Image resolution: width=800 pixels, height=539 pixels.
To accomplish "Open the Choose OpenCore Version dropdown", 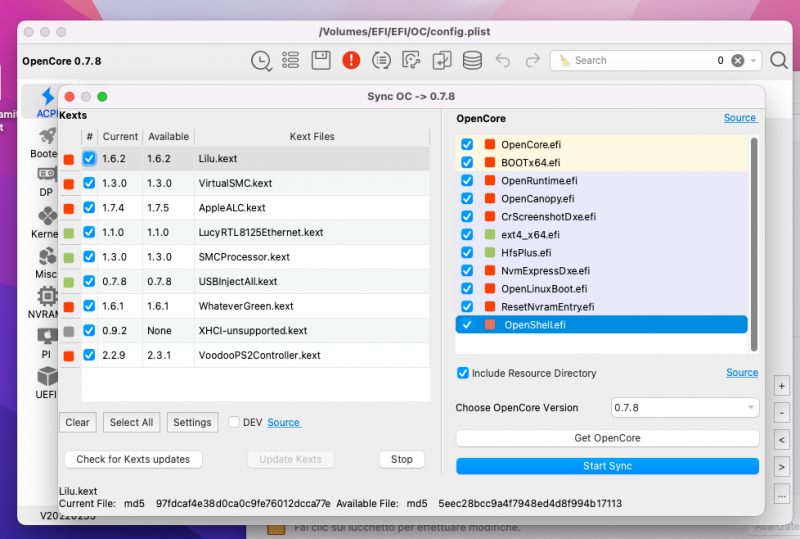I will 685,408.
